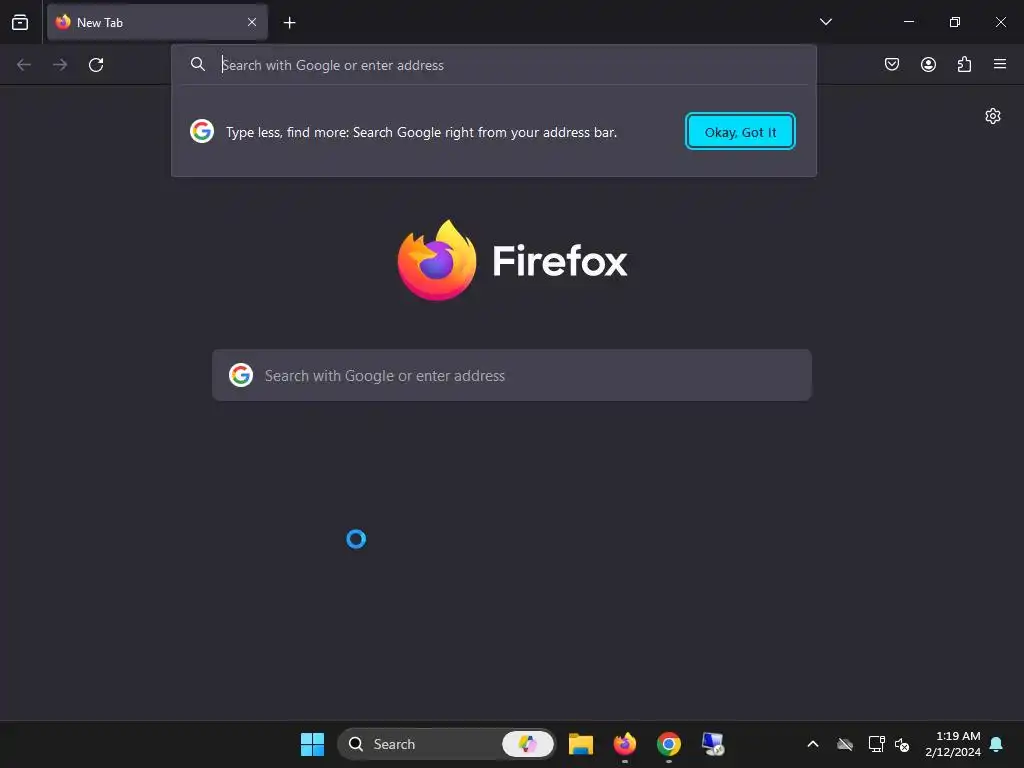Open clock showing 1:19 AM
The width and height of the screenshot is (1024, 768).
click(953, 744)
